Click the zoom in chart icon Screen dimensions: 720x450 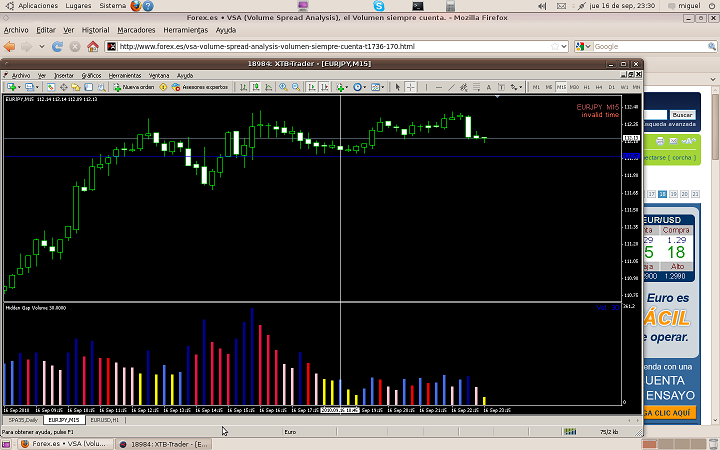point(283,87)
